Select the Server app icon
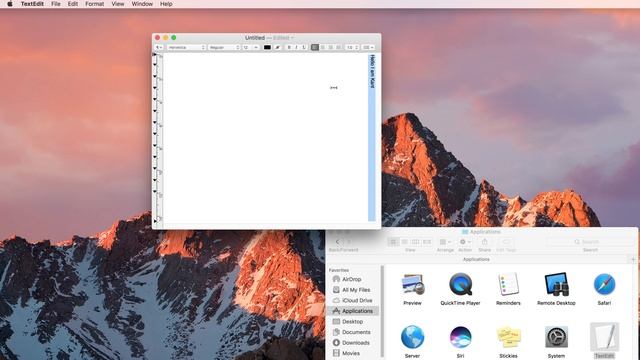 click(412, 337)
